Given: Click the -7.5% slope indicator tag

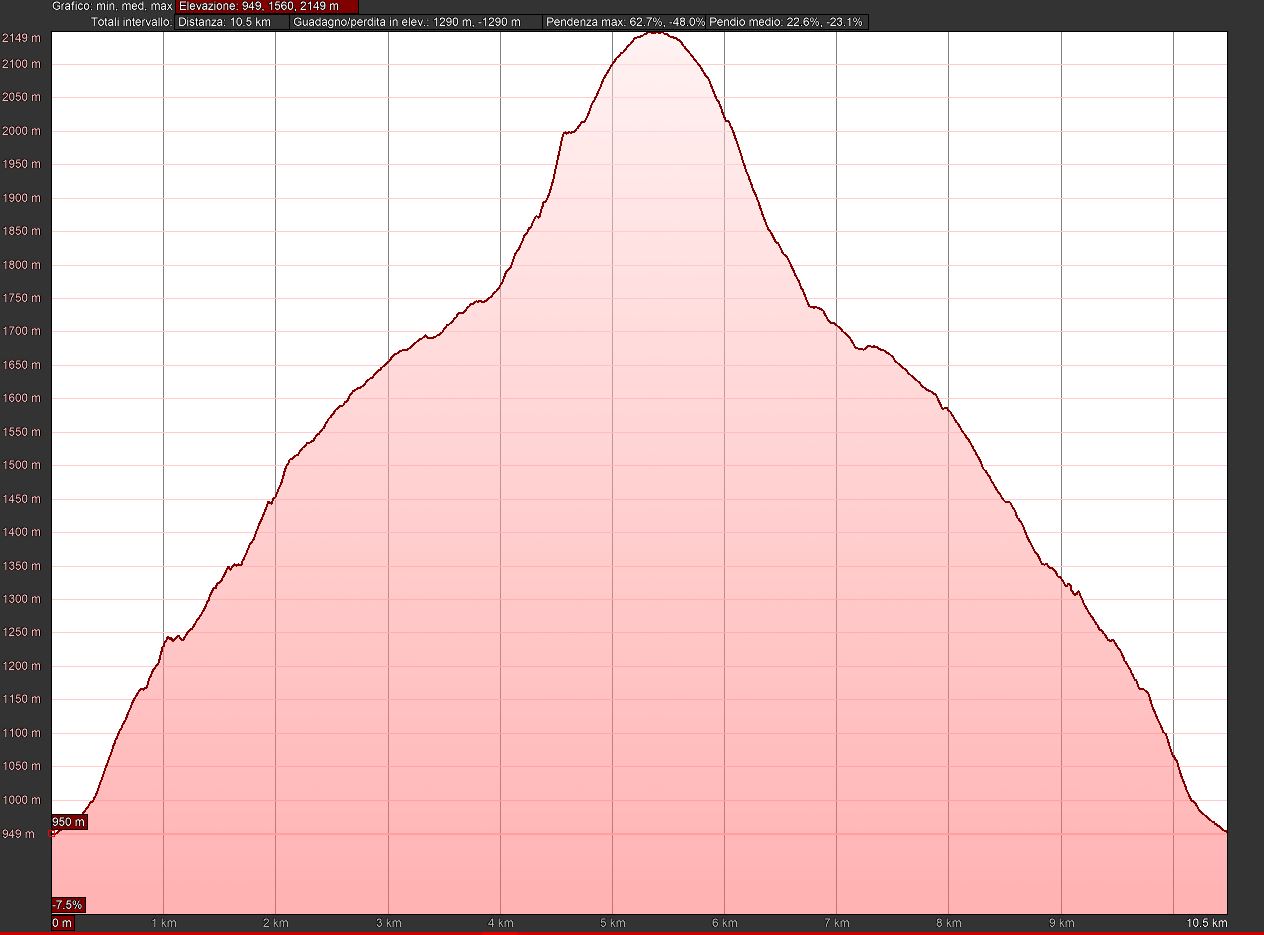Looking at the screenshot, I should pos(68,905).
